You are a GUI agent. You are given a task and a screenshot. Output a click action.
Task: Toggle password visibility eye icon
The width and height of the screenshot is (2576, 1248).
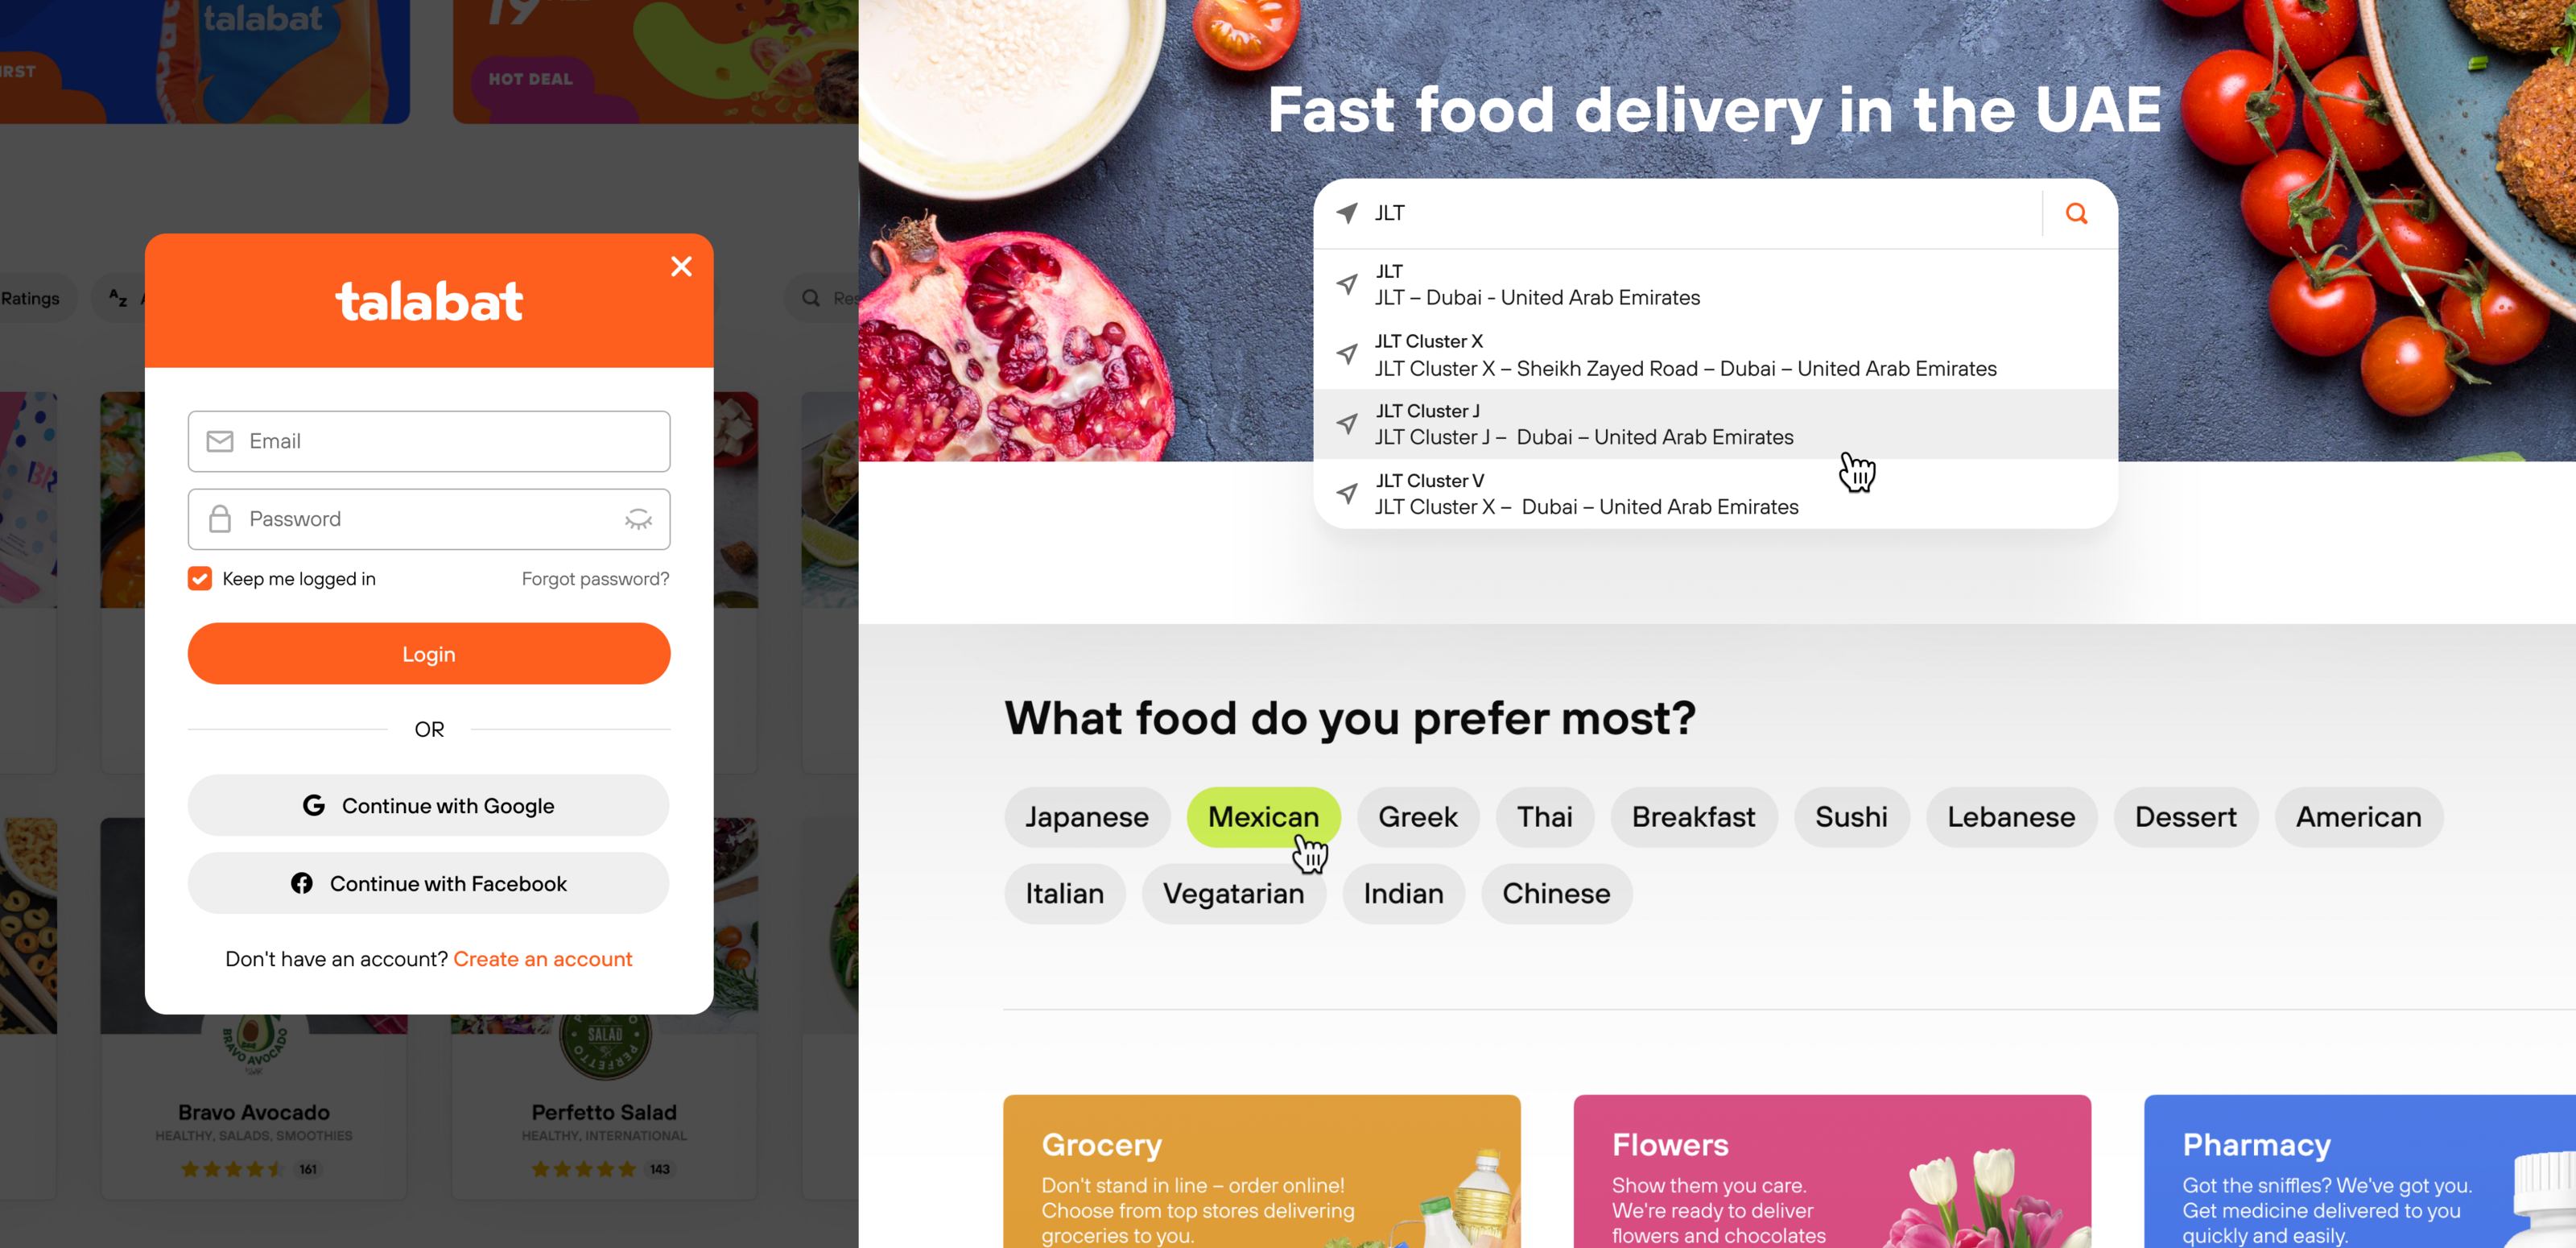click(638, 519)
